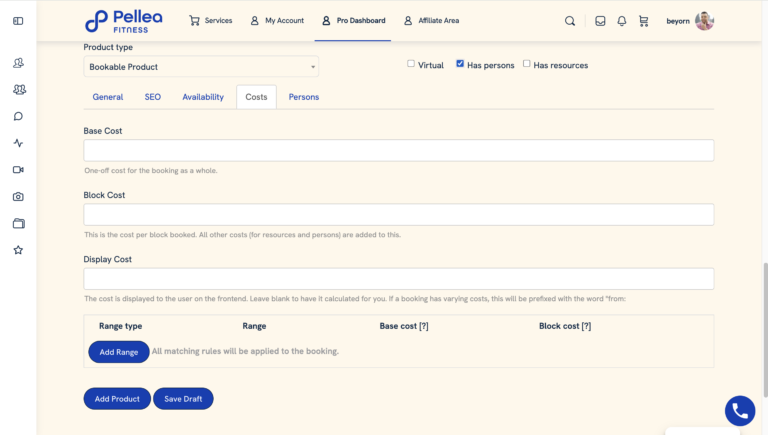Uncheck the Has persons checkbox
Screen dimensions: 768x435
point(460,64)
